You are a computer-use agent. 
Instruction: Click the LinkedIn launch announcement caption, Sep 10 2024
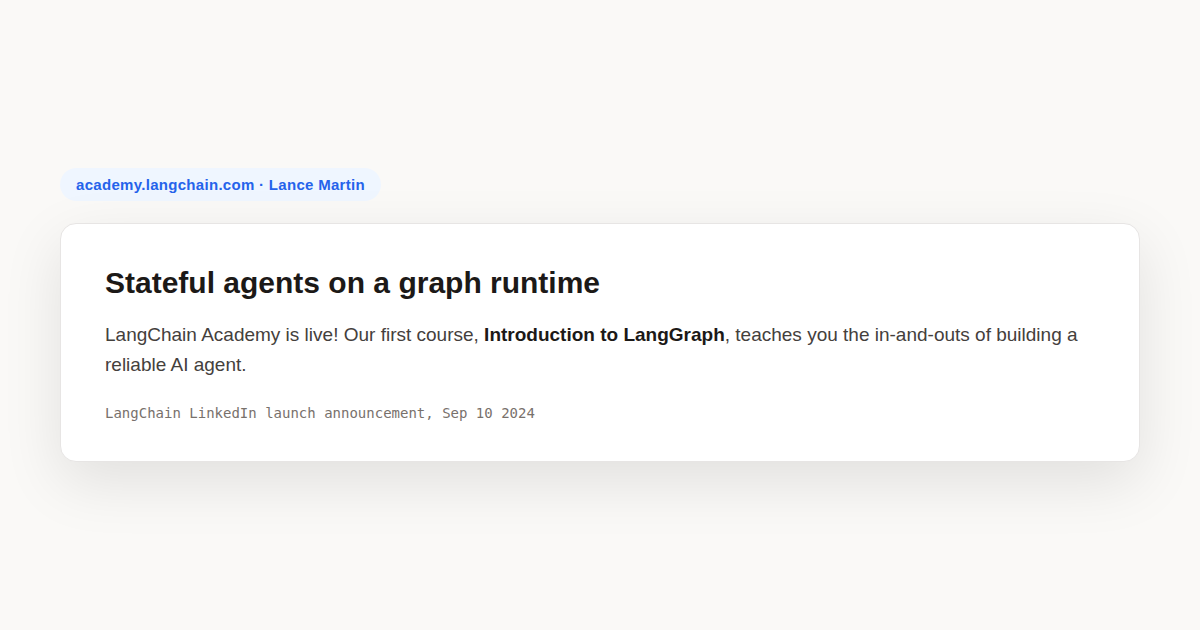tap(320, 413)
